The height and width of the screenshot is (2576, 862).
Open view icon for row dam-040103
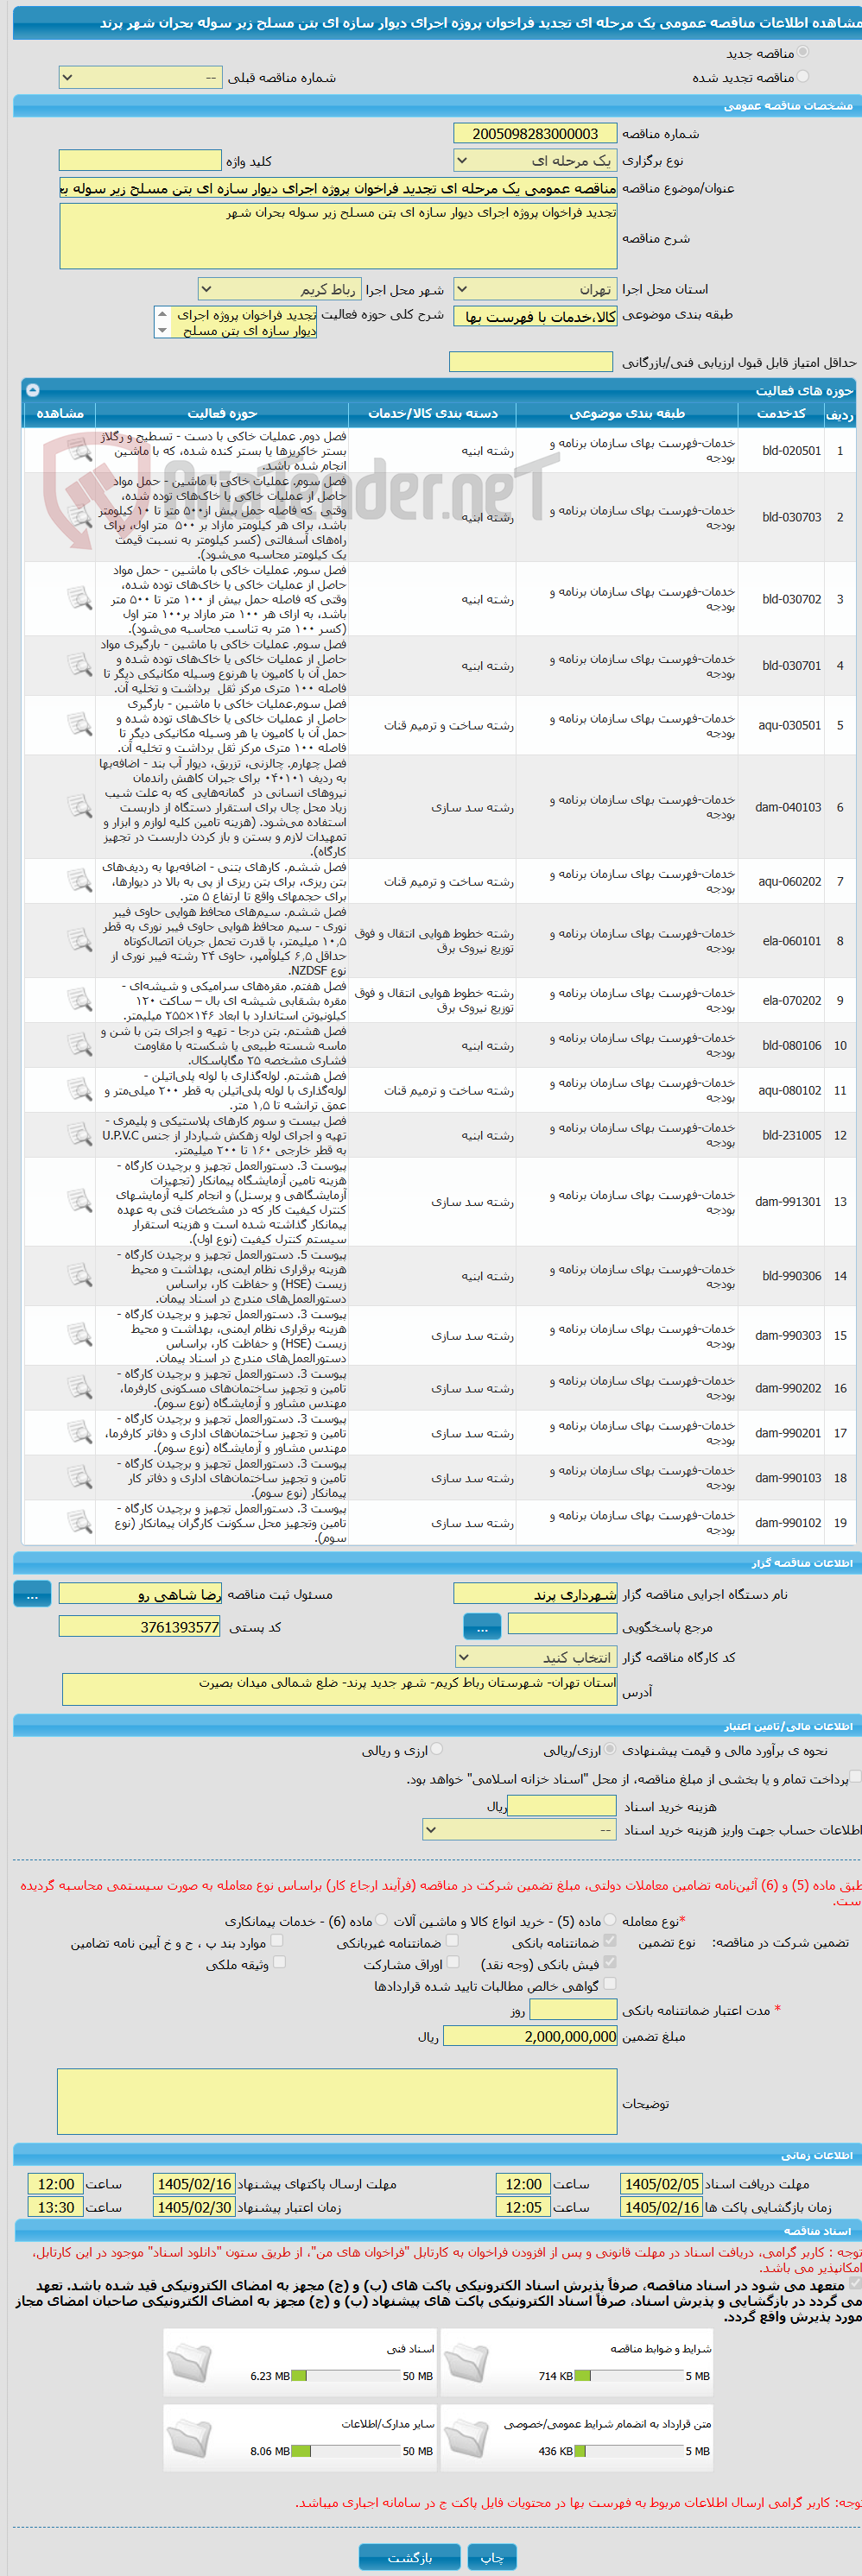pyautogui.click(x=79, y=807)
